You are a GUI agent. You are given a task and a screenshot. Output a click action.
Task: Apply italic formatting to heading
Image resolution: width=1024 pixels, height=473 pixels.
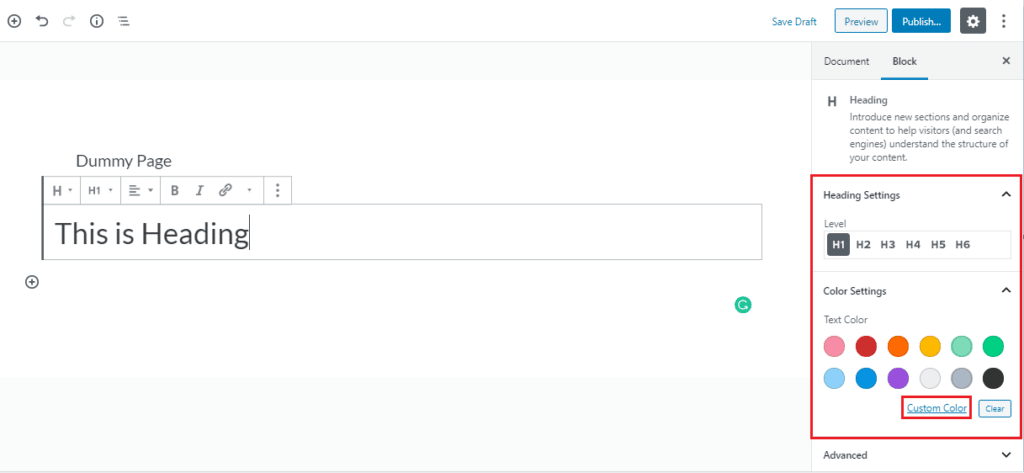(x=200, y=190)
